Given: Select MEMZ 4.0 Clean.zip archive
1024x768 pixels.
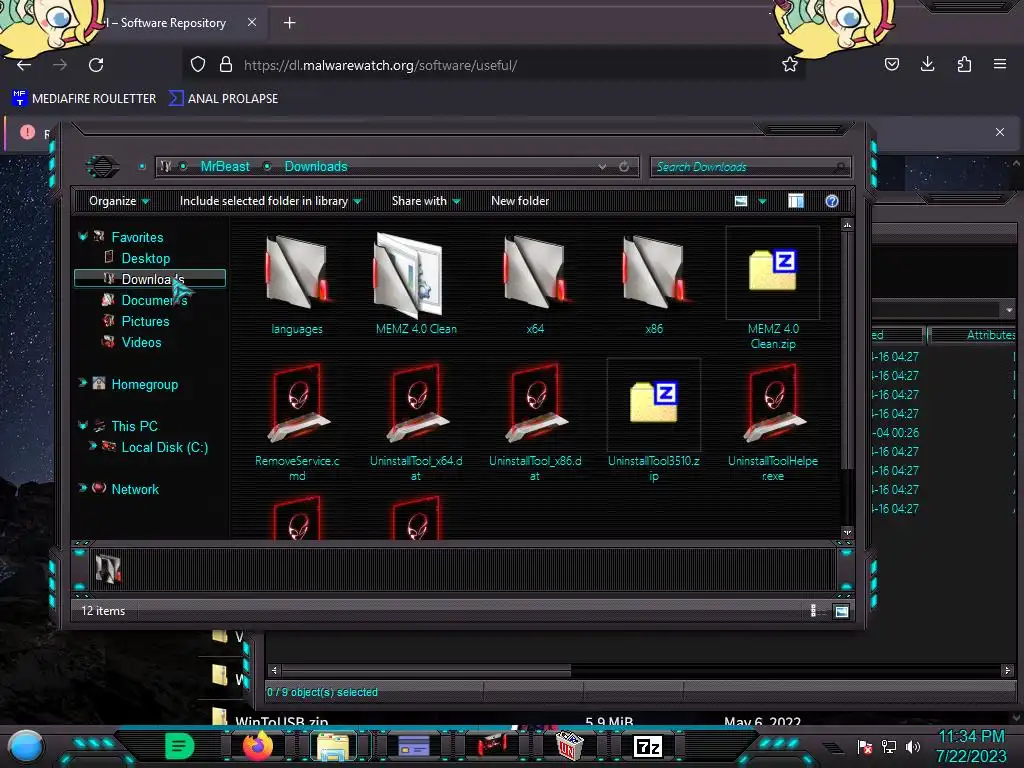Looking at the screenshot, I should point(773,287).
